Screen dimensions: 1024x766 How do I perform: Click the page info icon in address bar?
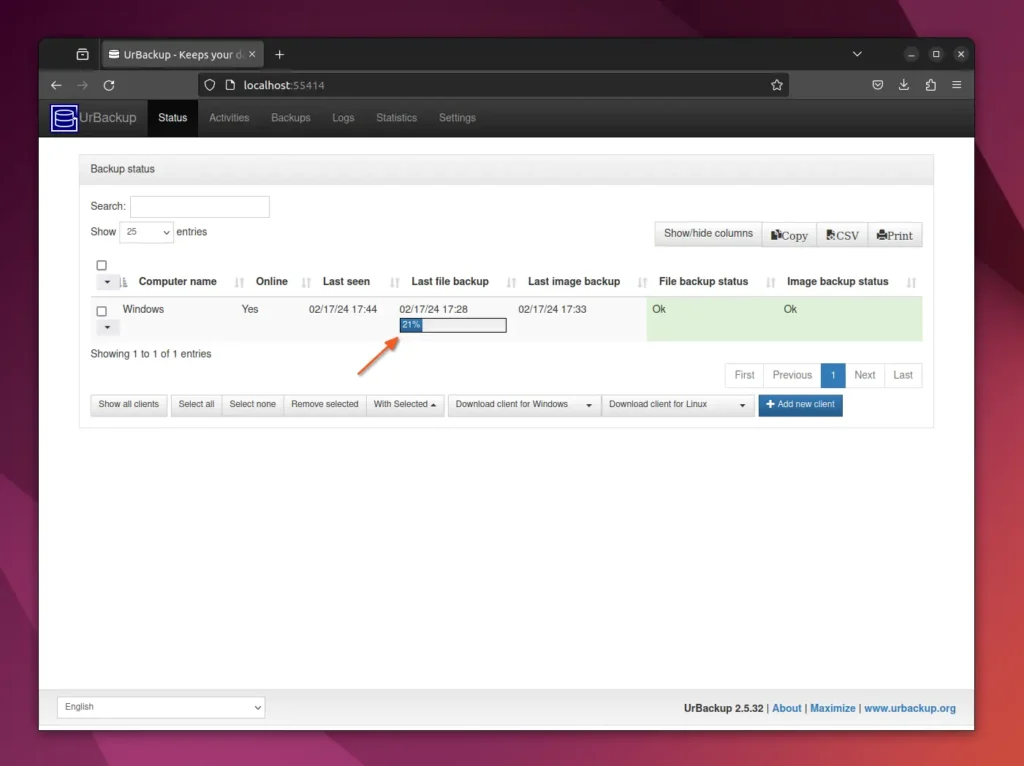point(230,85)
